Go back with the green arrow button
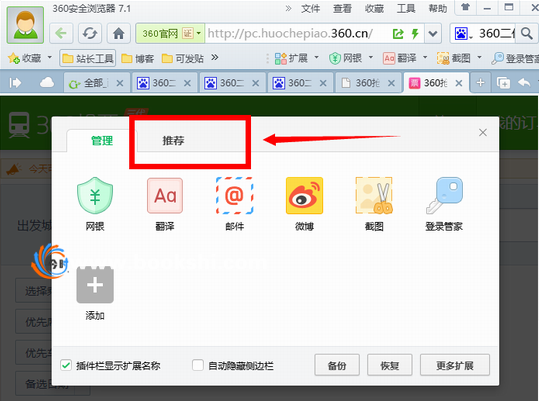This screenshot has width=539, height=401. click(x=61, y=33)
